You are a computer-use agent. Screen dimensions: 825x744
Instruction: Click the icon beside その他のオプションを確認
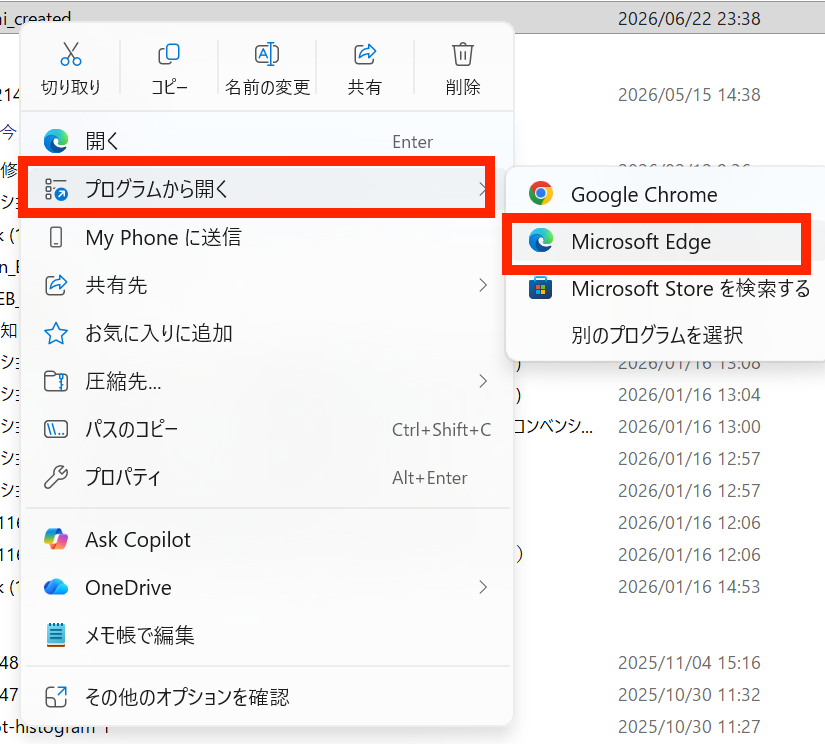coord(56,697)
